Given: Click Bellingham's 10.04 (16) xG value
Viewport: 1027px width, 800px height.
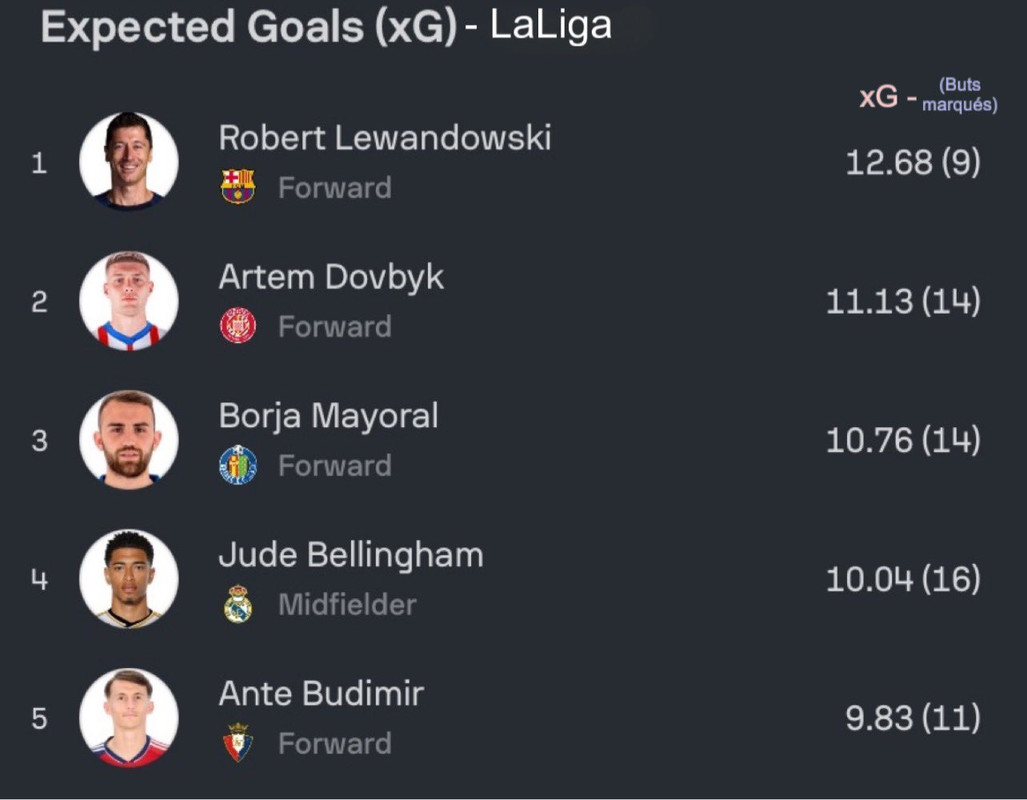Looking at the screenshot, I should [903, 579].
